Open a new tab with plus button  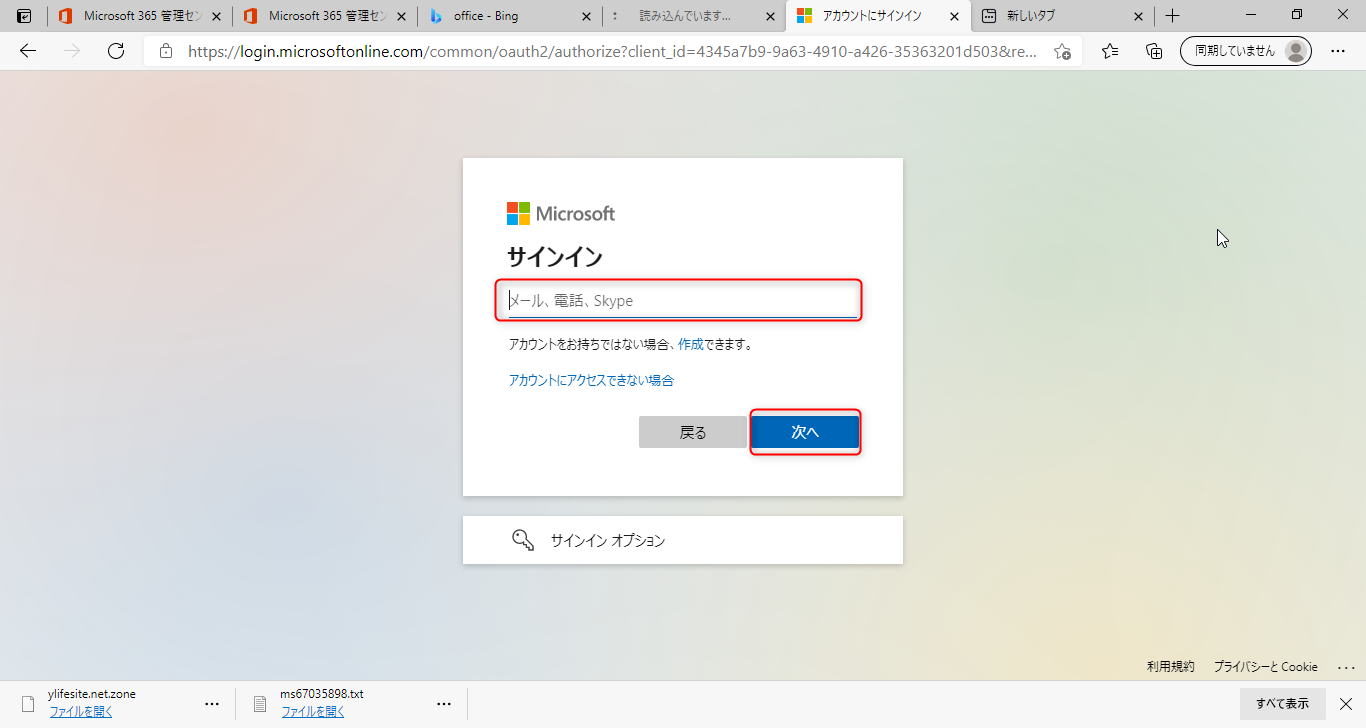1173,16
